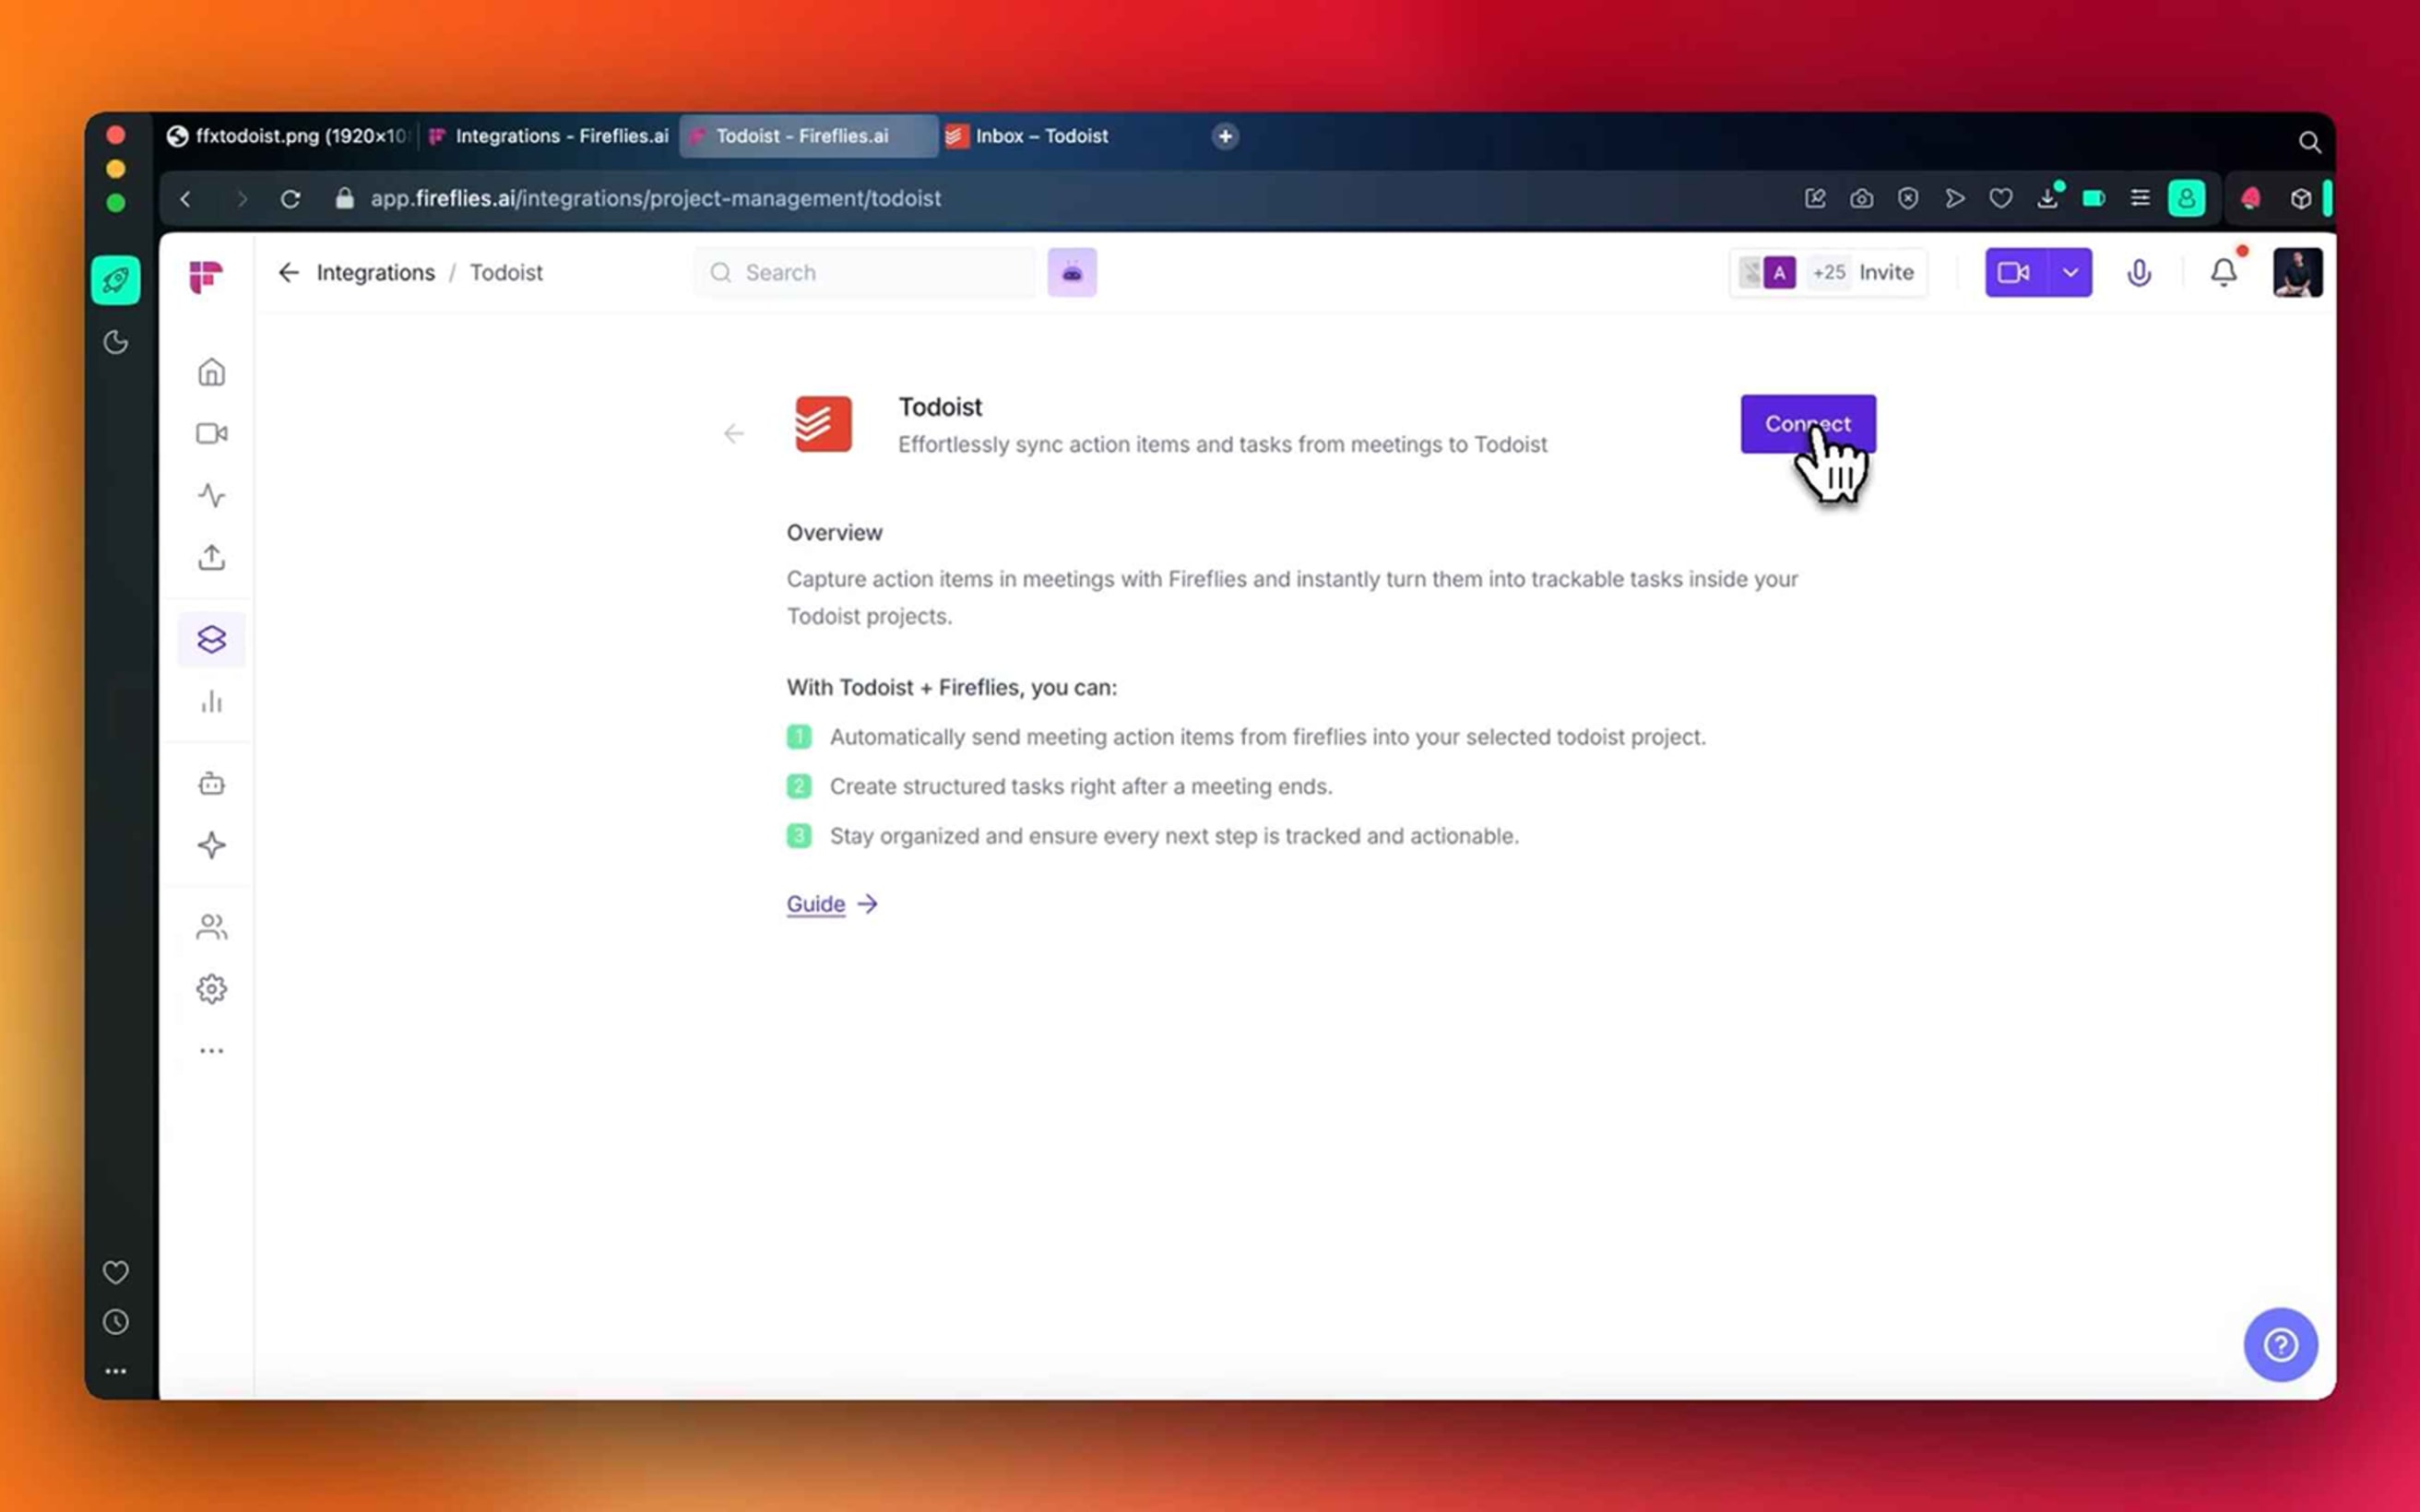The image size is (2420, 1512).
Task: Click the Connect button for Todoist
Action: pos(1807,424)
